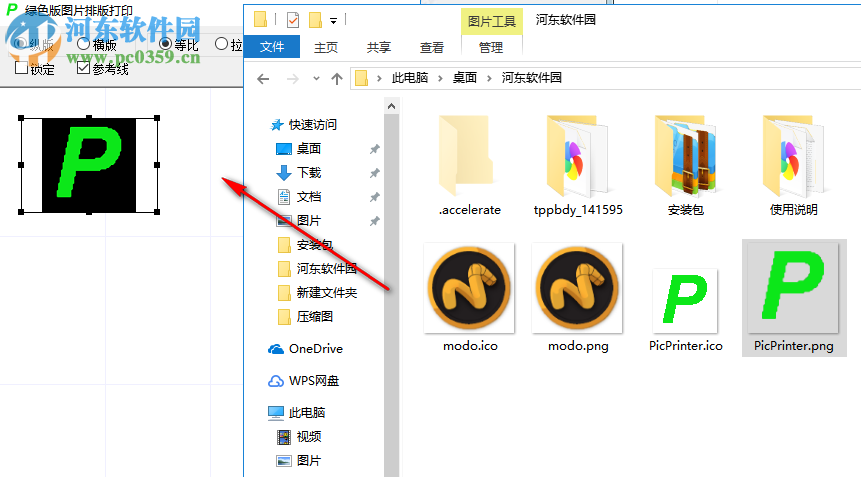
Task: Open the recent locations dropdown arrow
Action: pos(316,78)
